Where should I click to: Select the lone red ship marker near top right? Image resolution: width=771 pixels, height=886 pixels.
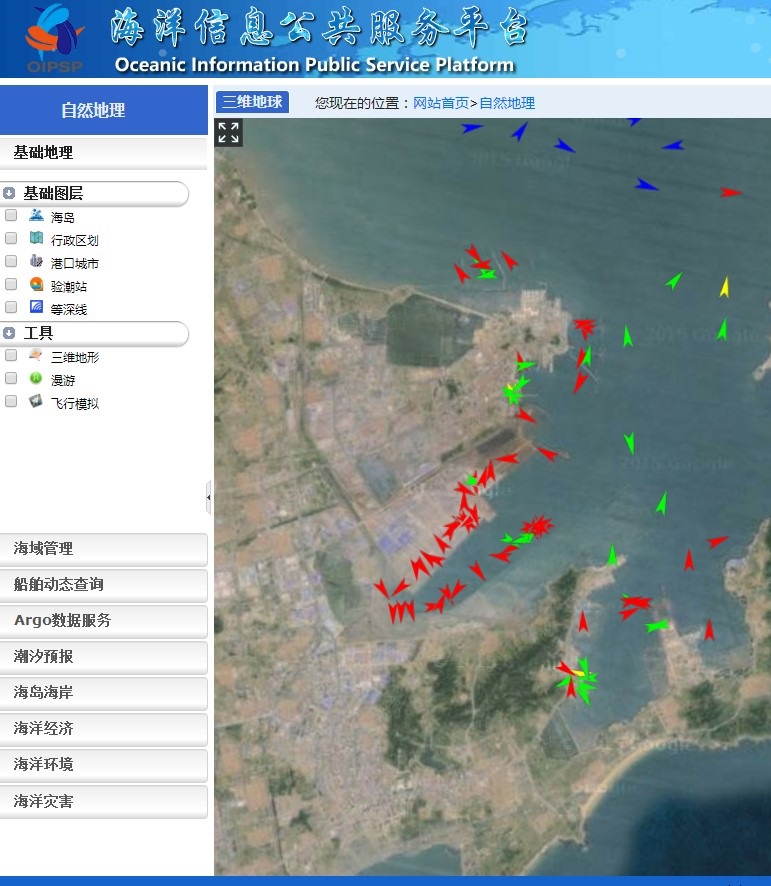pos(731,193)
